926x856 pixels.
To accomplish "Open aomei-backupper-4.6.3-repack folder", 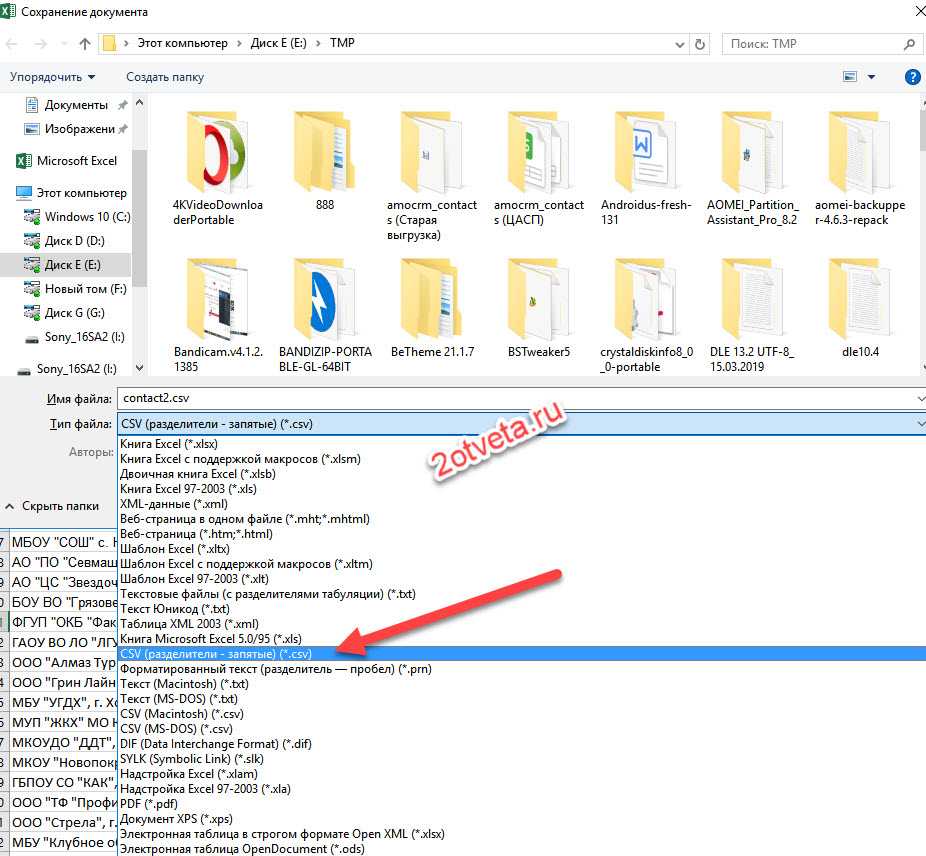I will tap(860, 168).
